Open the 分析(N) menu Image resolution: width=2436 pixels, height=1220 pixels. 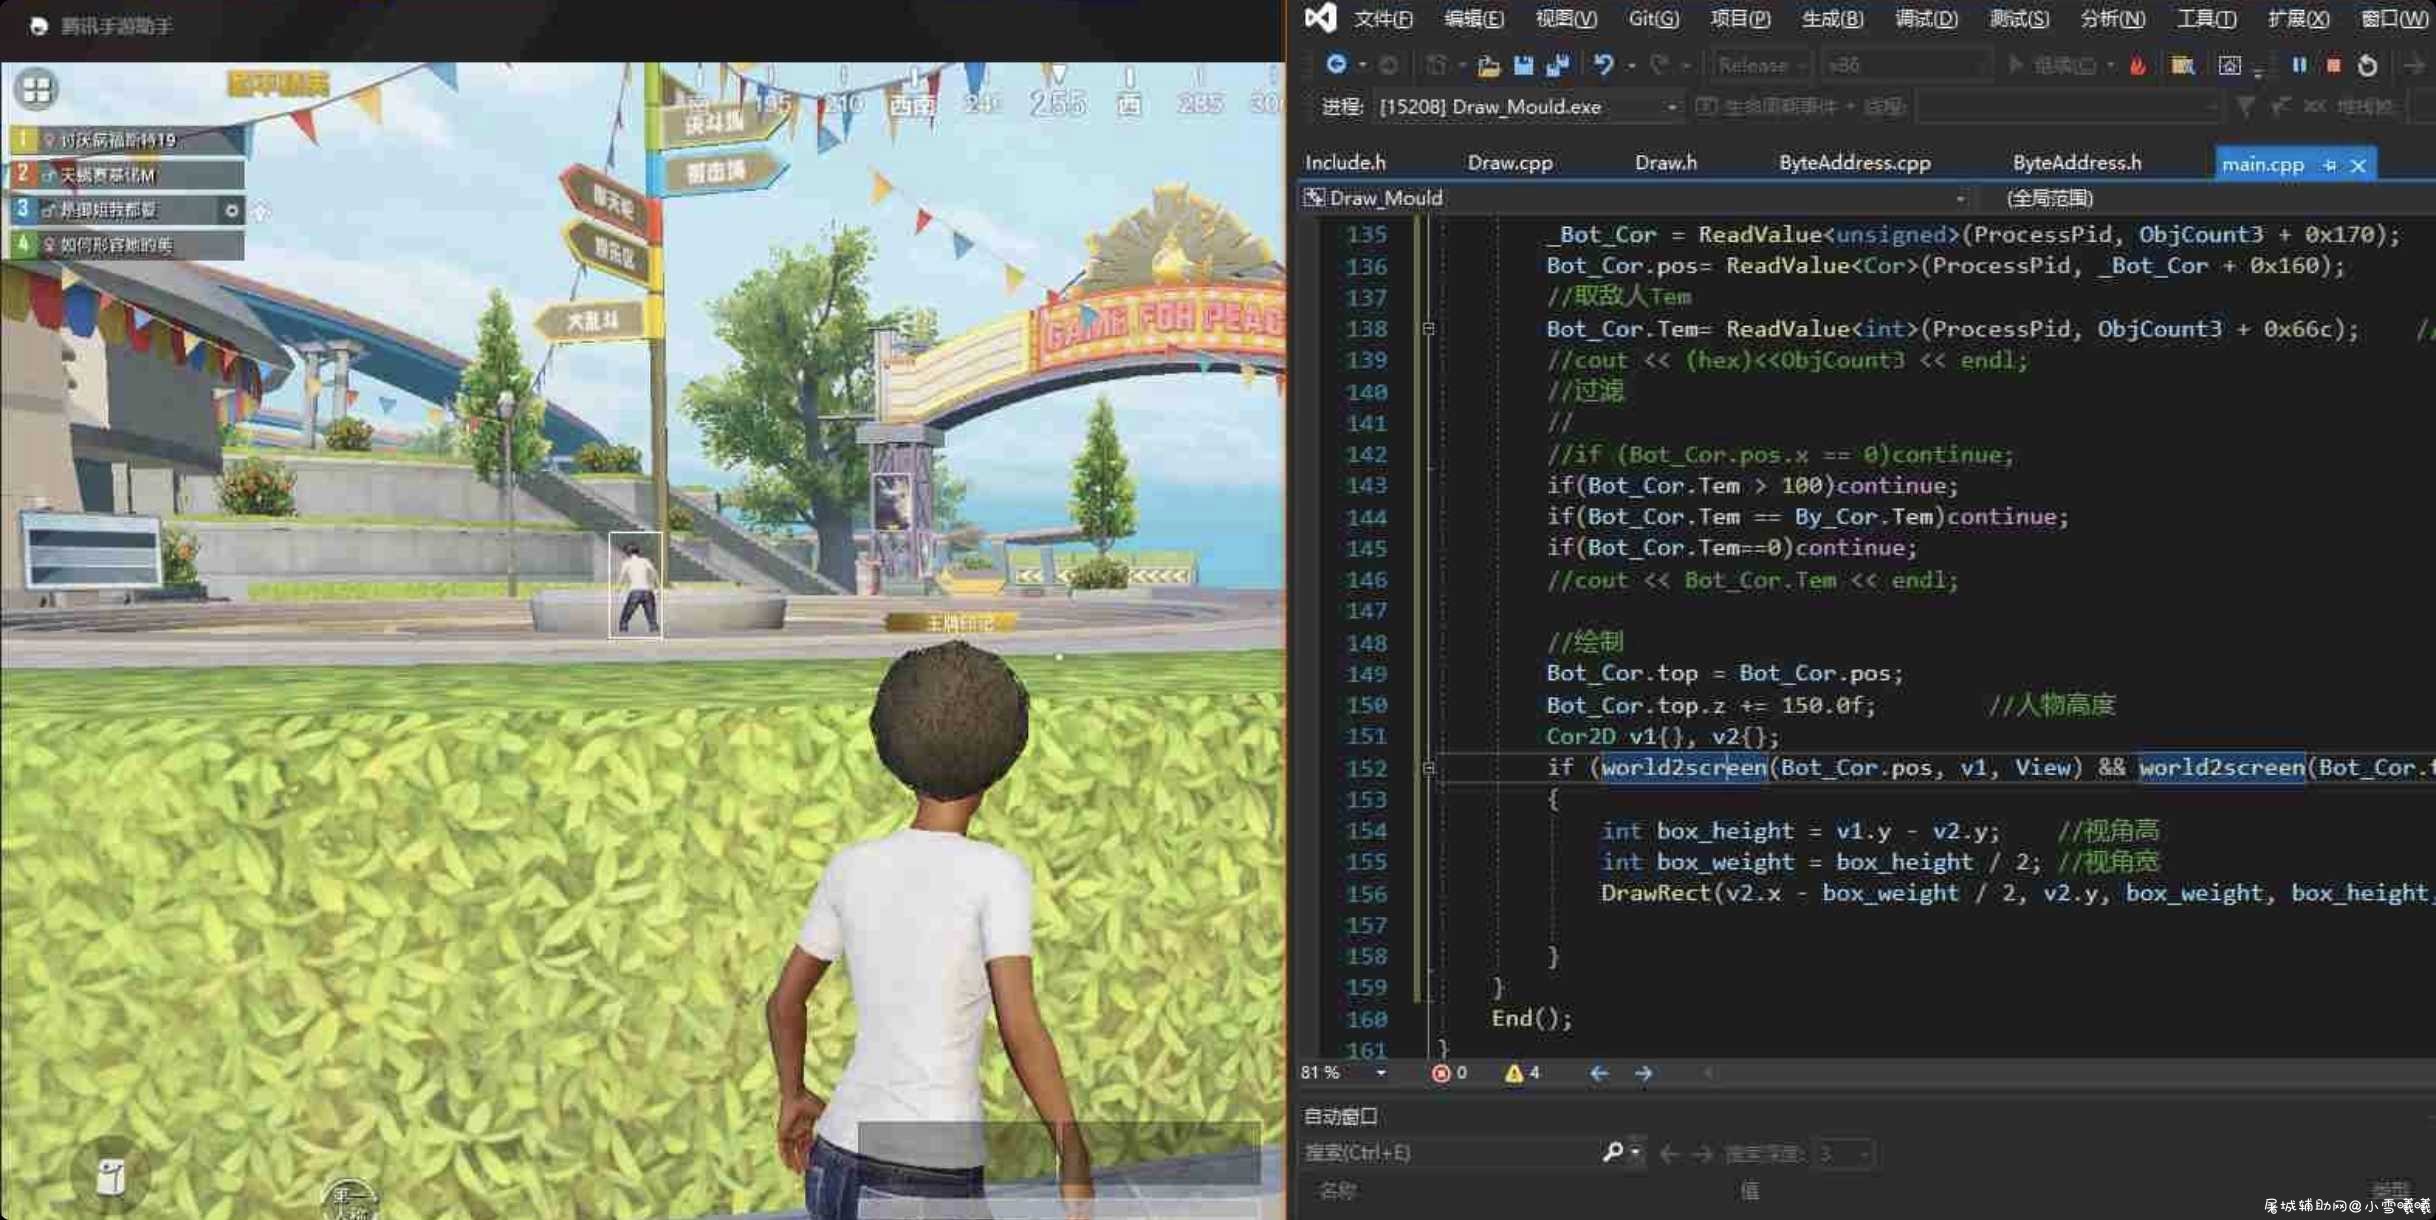point(2112,18)
